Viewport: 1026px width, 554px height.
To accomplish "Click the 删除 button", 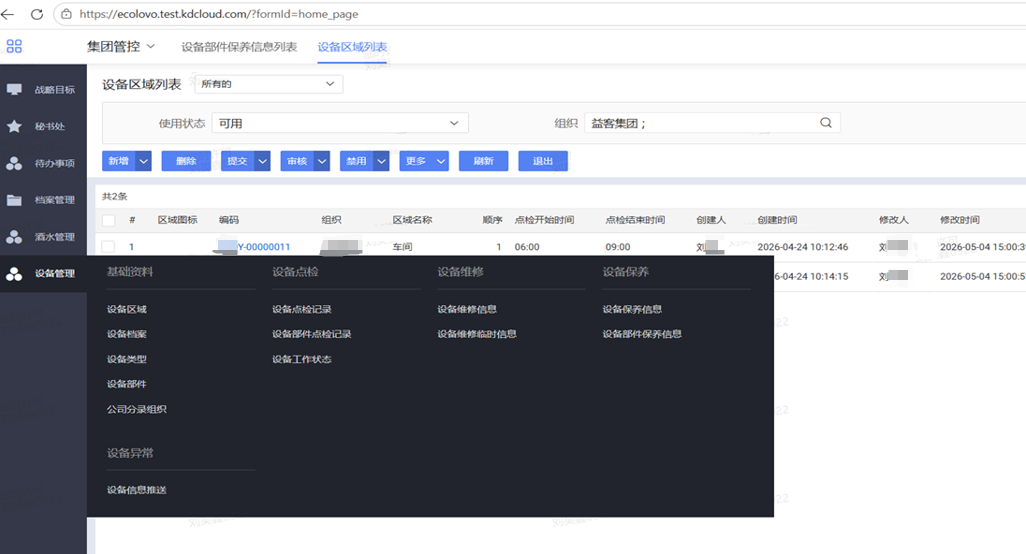I will pyautogui.click(x=186, y=161).
